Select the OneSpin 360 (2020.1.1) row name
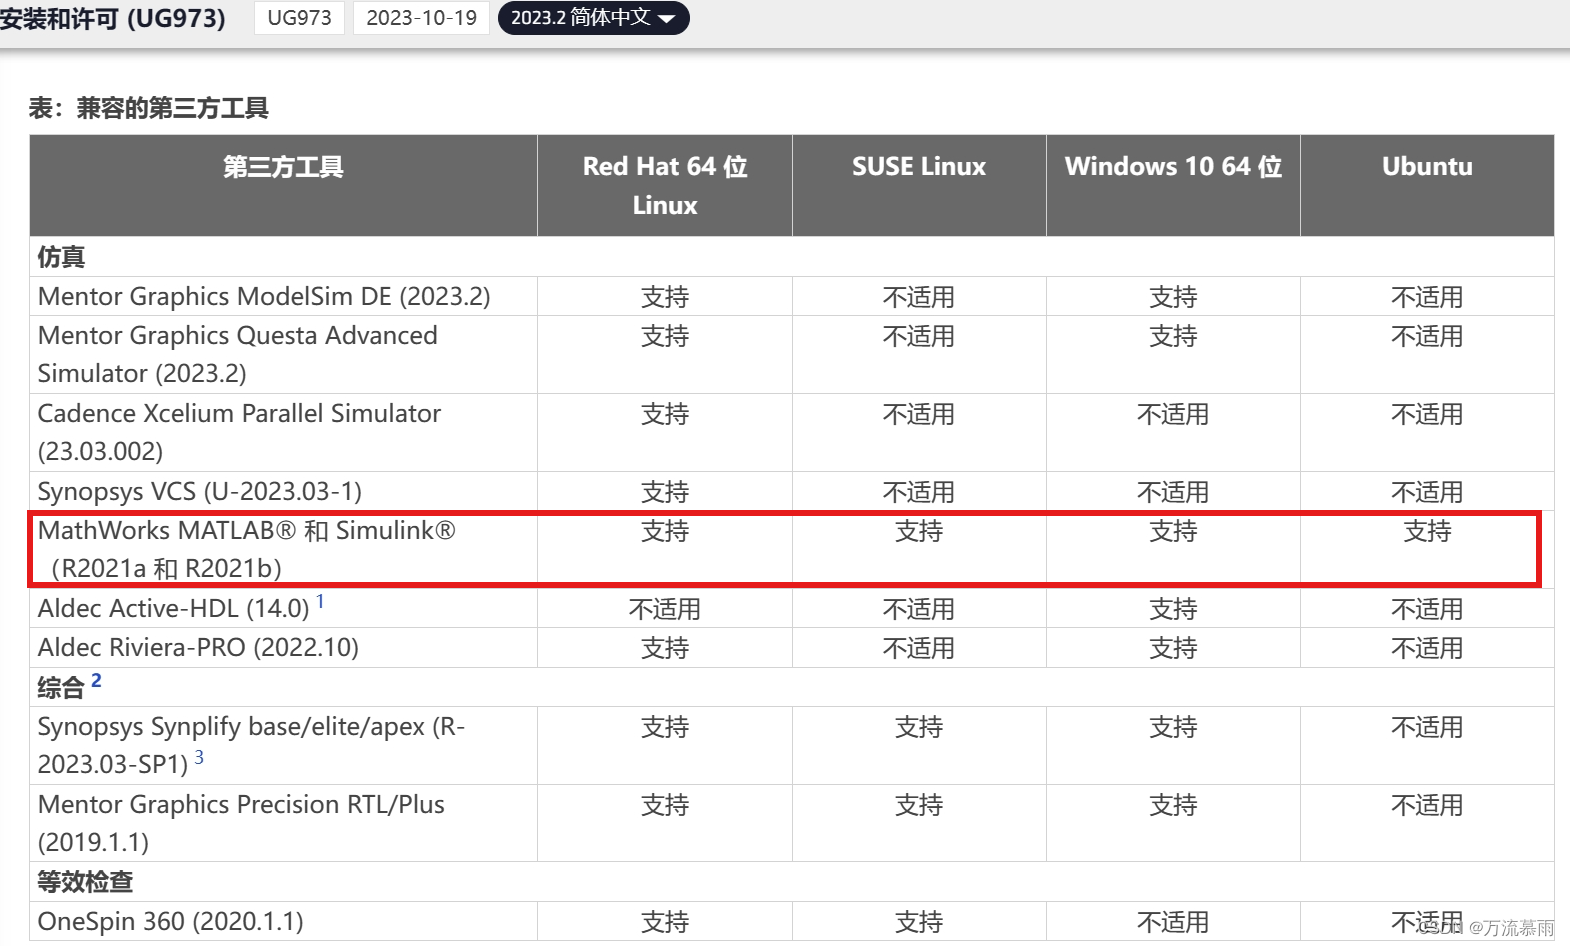 click(170, 921)
